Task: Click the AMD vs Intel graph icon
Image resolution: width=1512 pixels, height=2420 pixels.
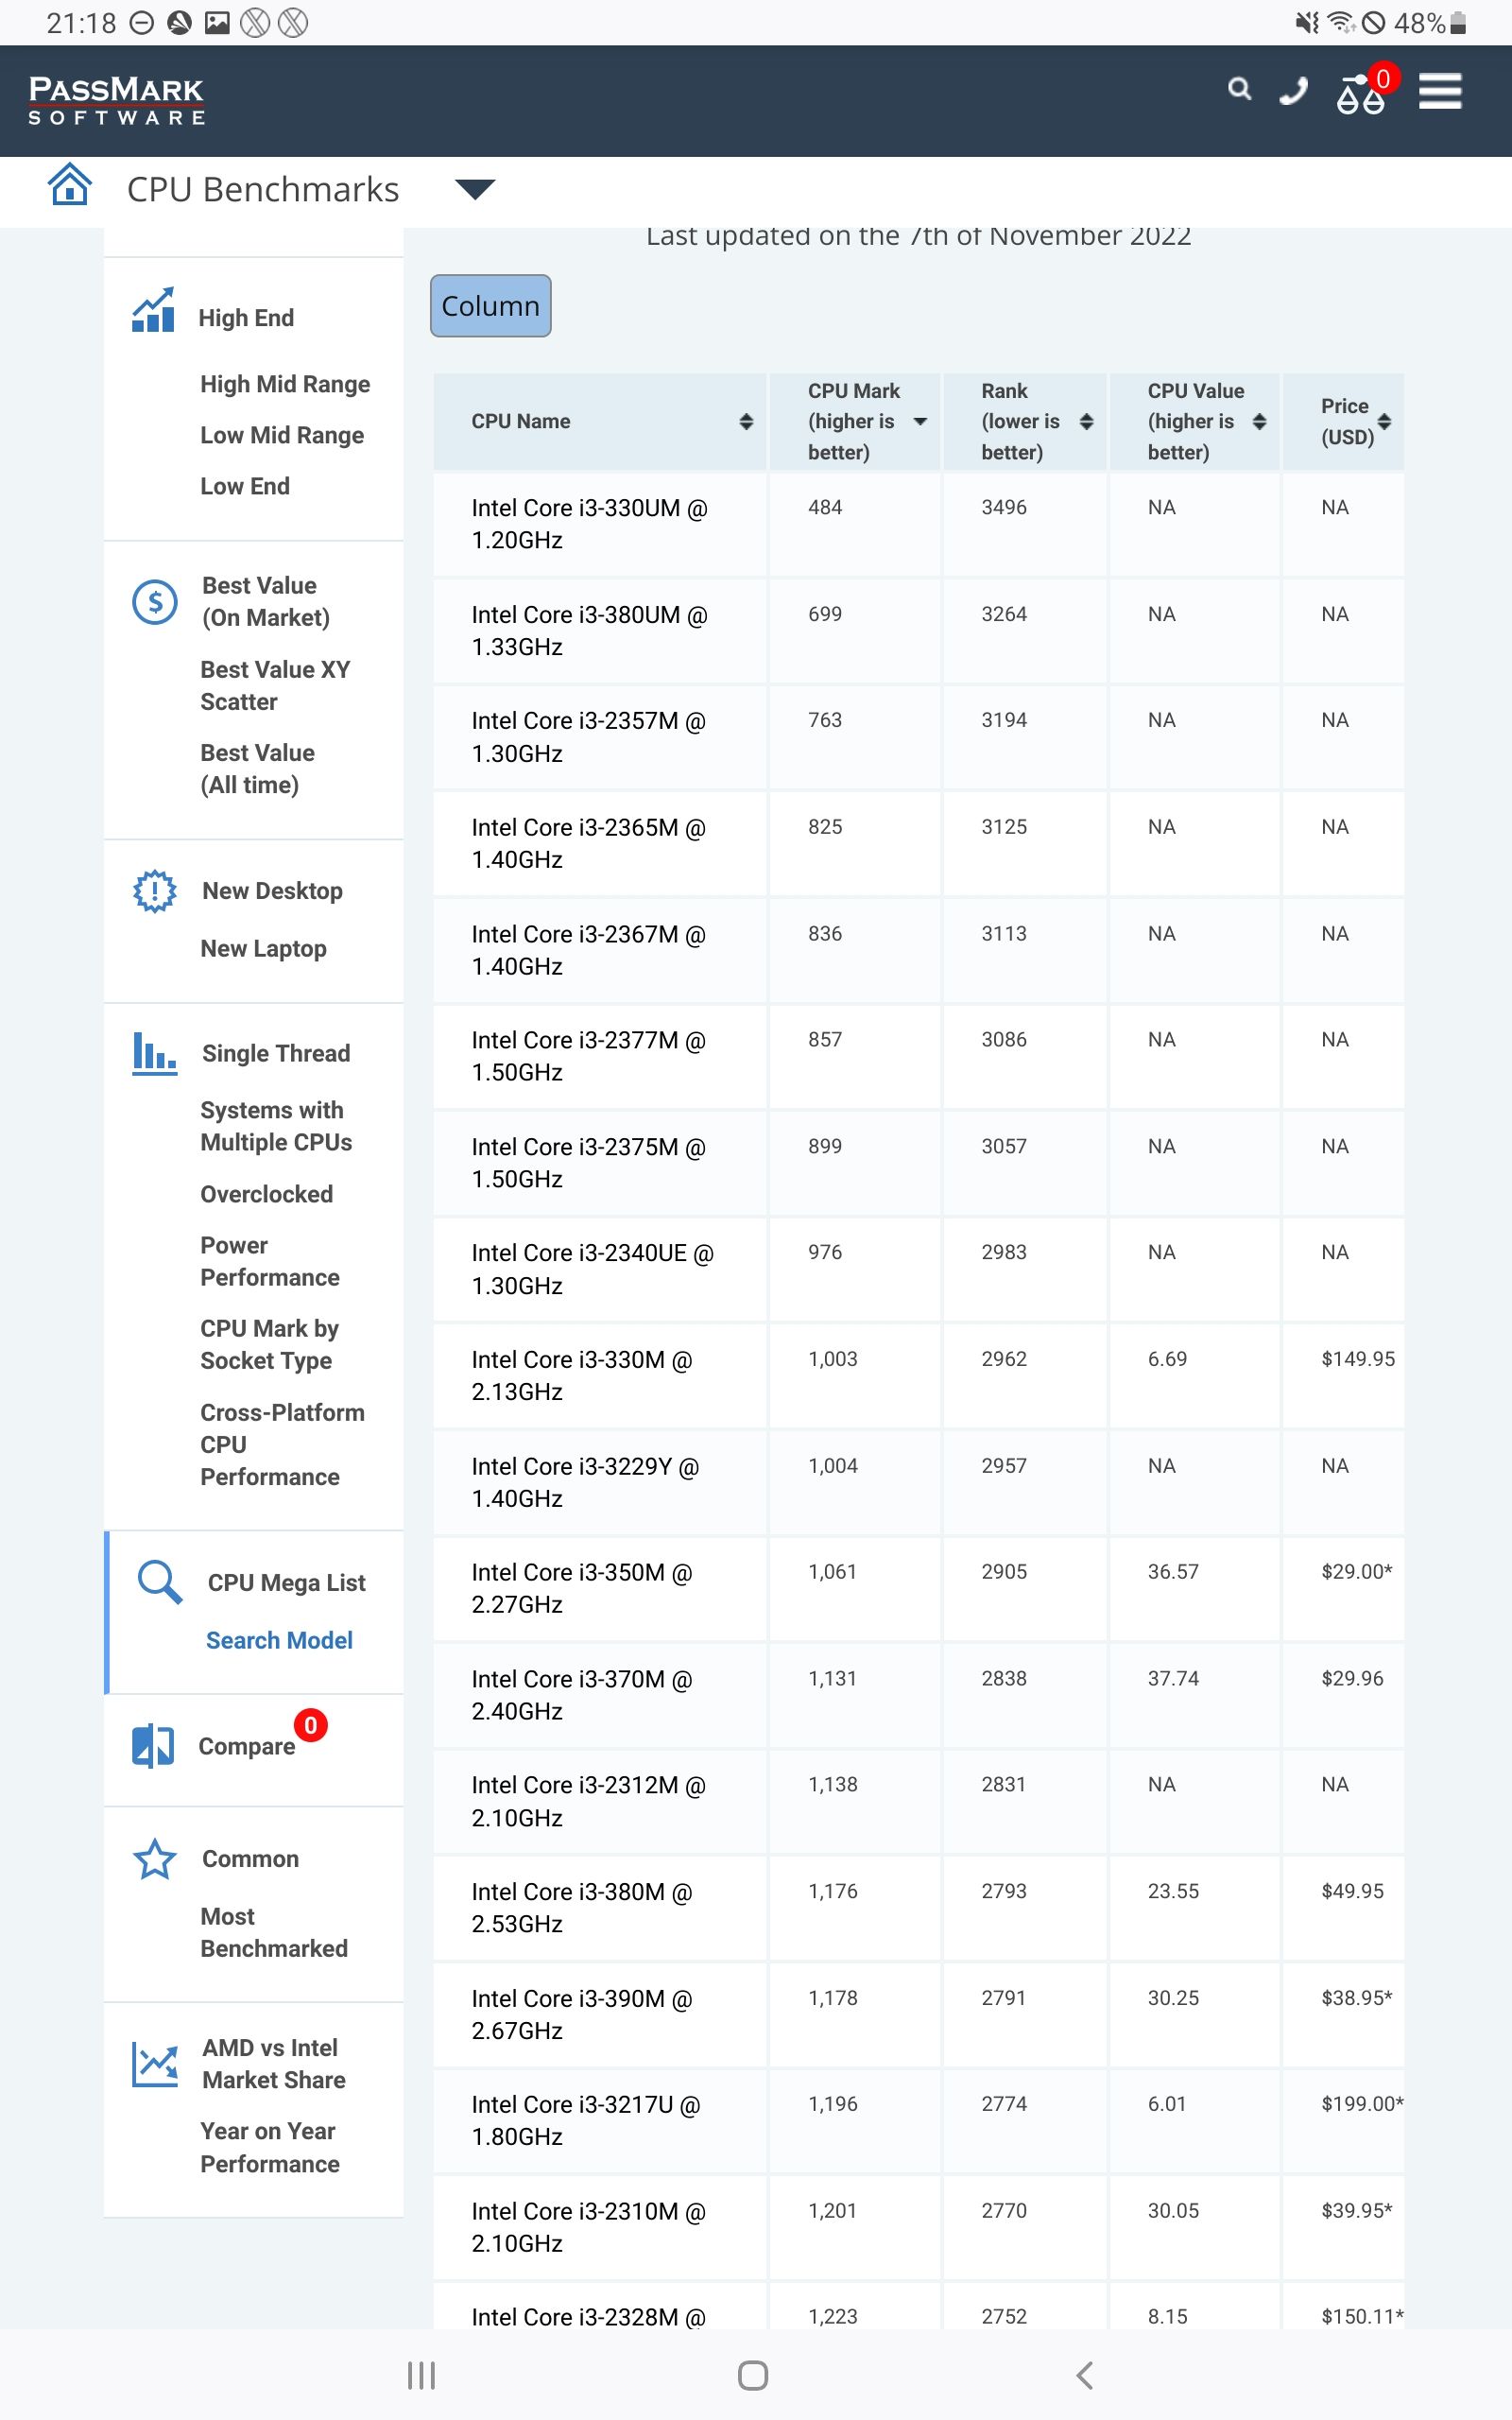Action: (x=155, y=2064)
